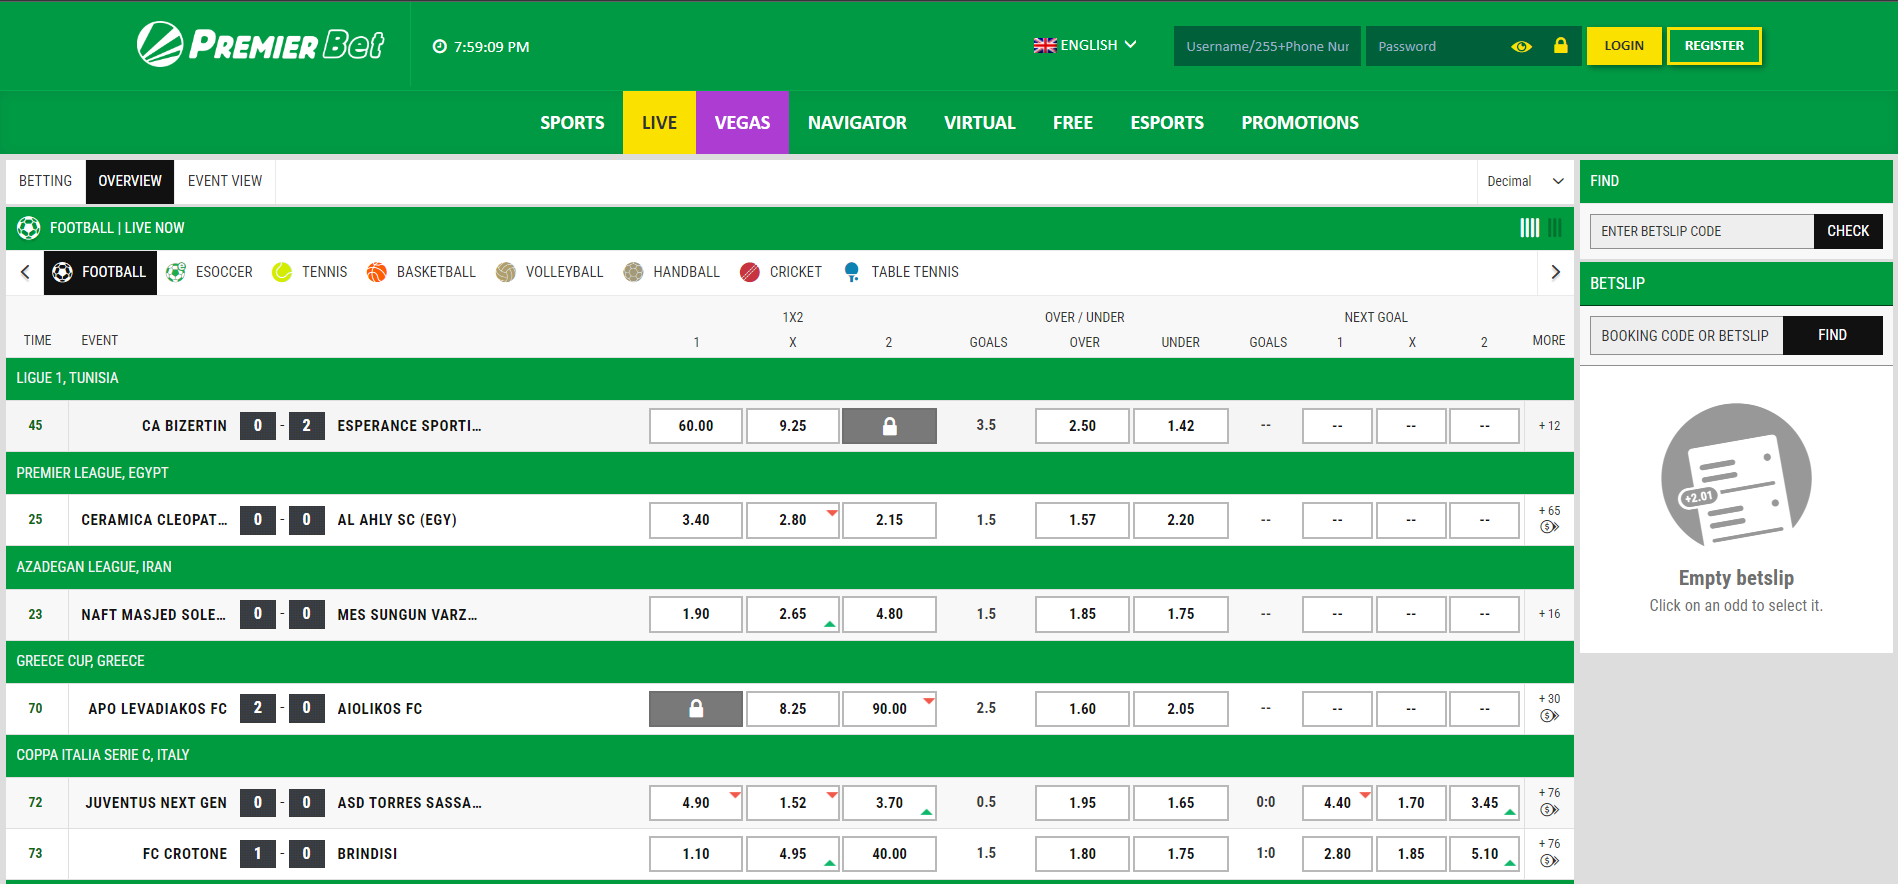
Task: Select the CRICKET sport filter
Action: tap(781, 272)
